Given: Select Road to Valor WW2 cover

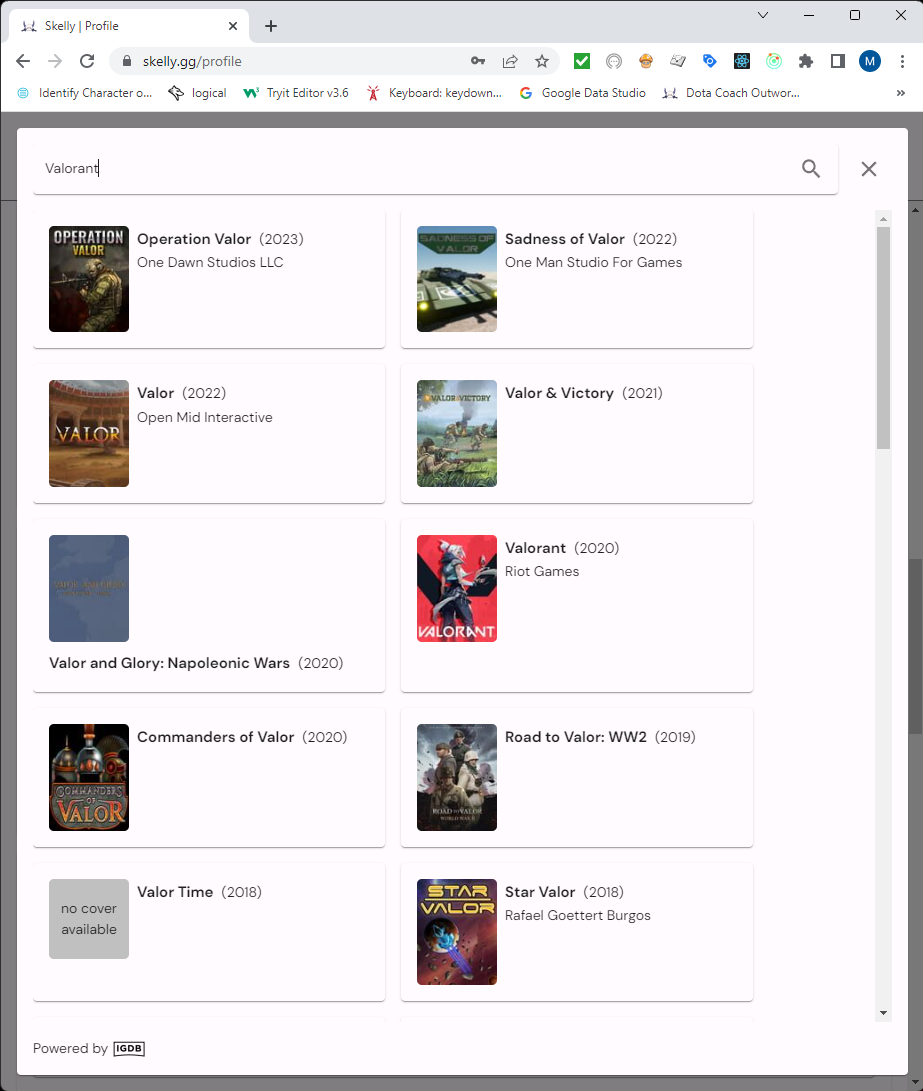Looking at the screenshot, I should coord(457,778).
